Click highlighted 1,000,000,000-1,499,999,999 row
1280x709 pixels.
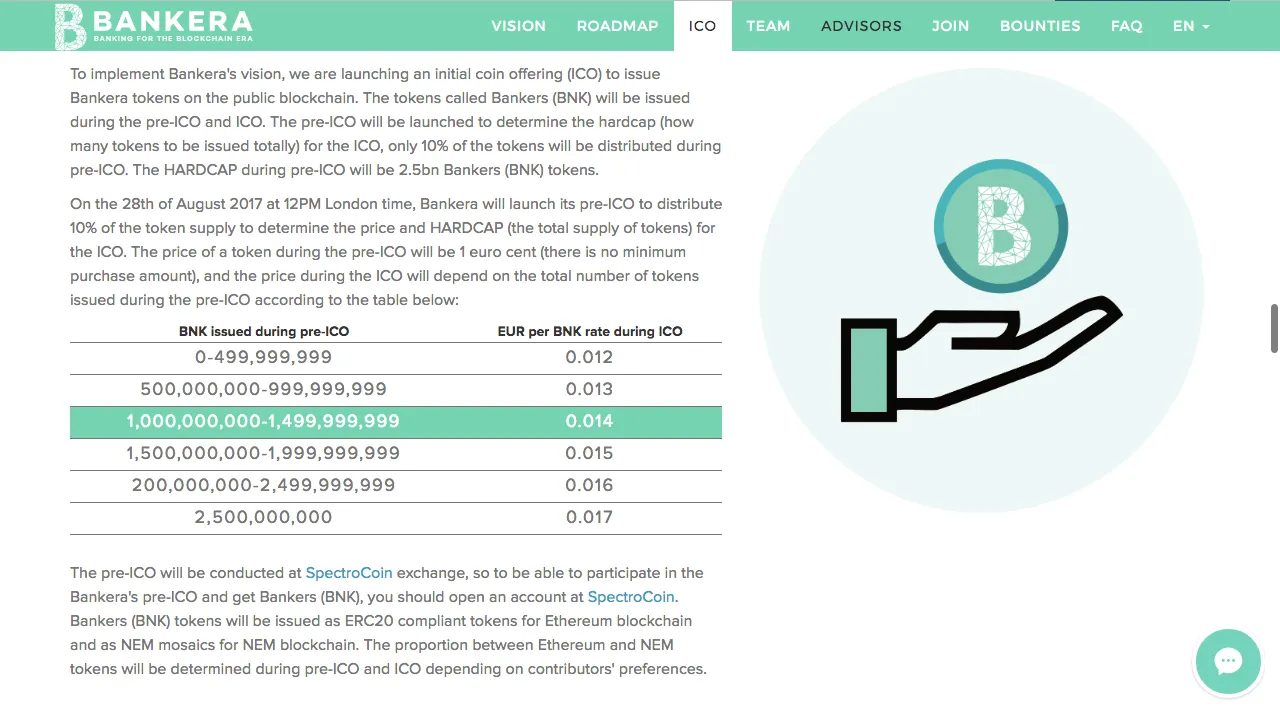(x=396, y=422)
